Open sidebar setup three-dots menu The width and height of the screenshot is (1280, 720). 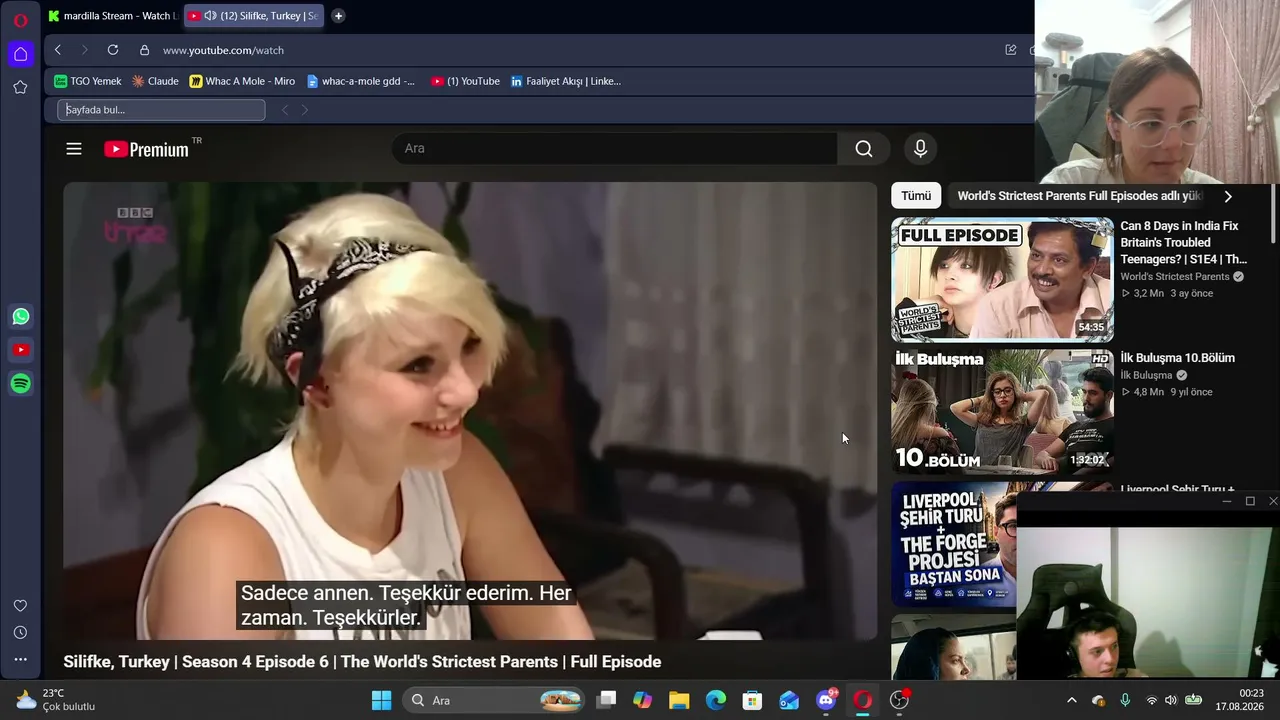pyautogui.click(x=20, y=659)
